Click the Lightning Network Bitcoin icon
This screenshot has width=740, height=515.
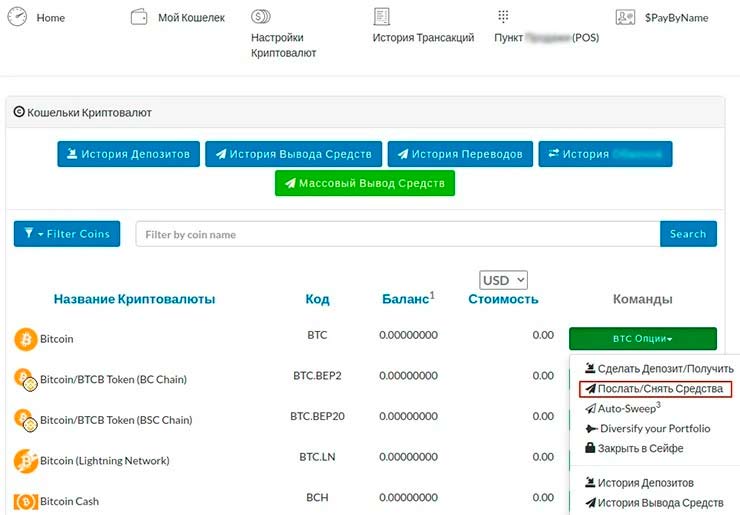click(x=25, y=461)
